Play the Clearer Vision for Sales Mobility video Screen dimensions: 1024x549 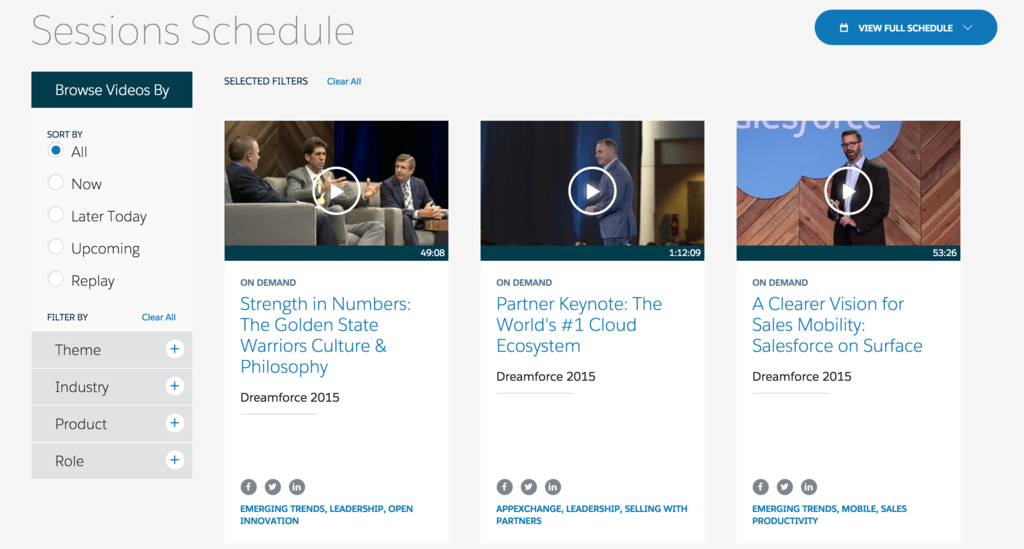click(848, 191)
